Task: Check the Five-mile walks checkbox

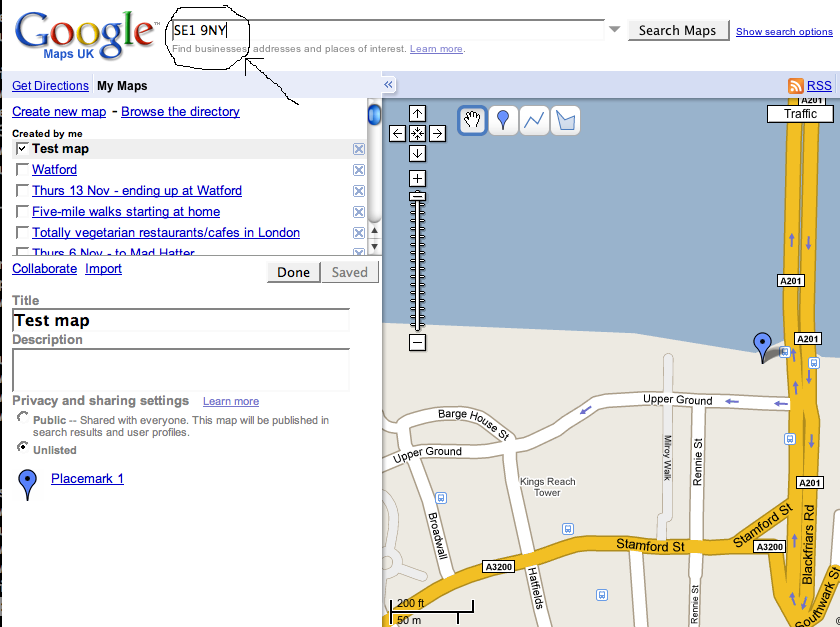Action: tap(22, 212)
